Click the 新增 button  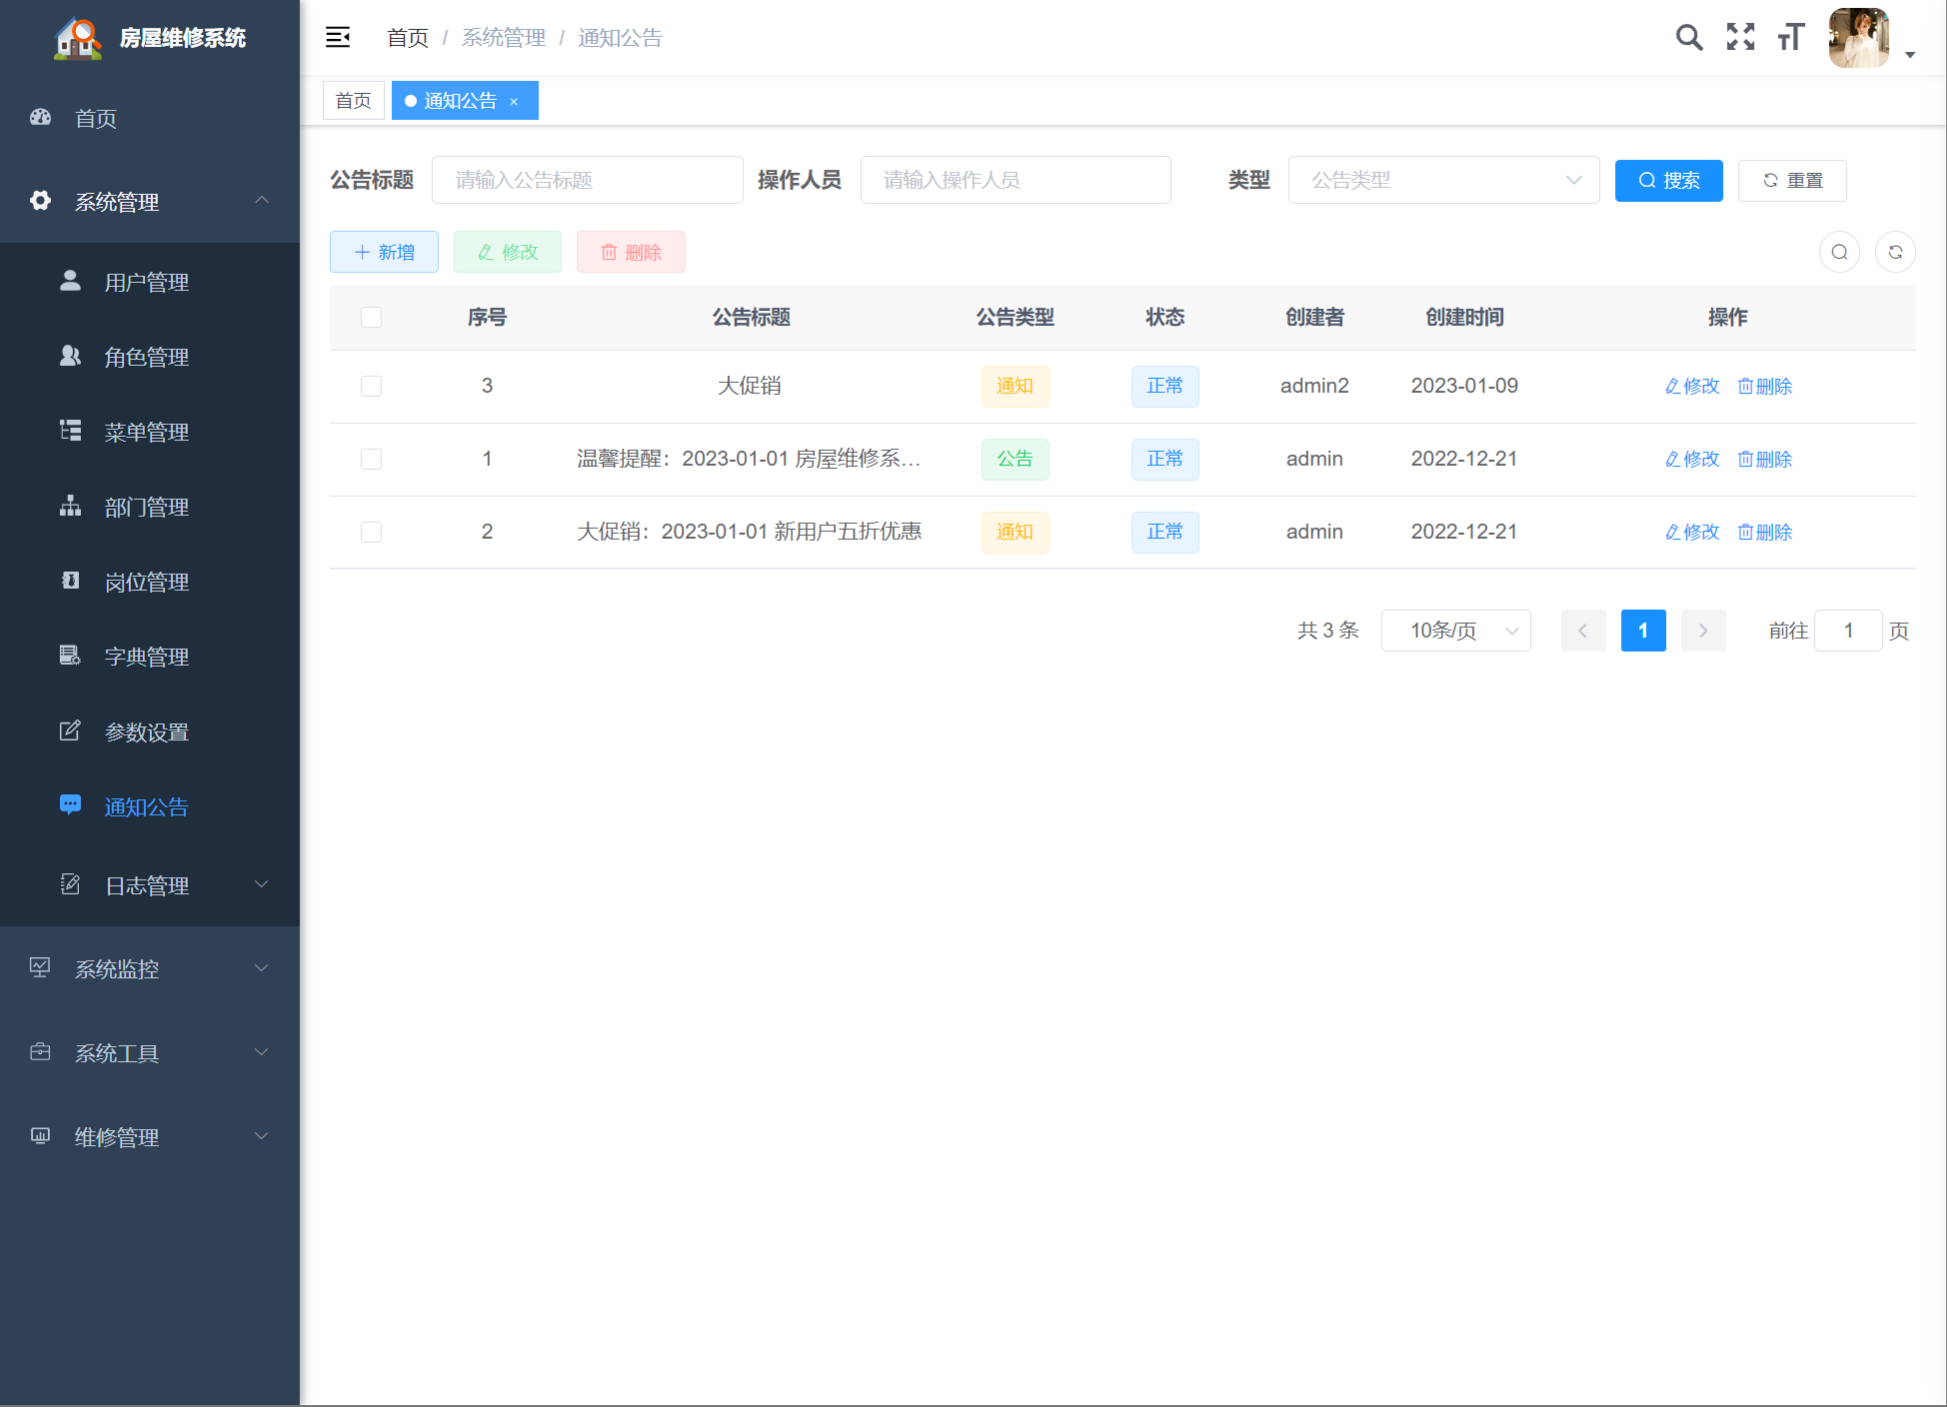pyautogui.click(x=384, y=252)
